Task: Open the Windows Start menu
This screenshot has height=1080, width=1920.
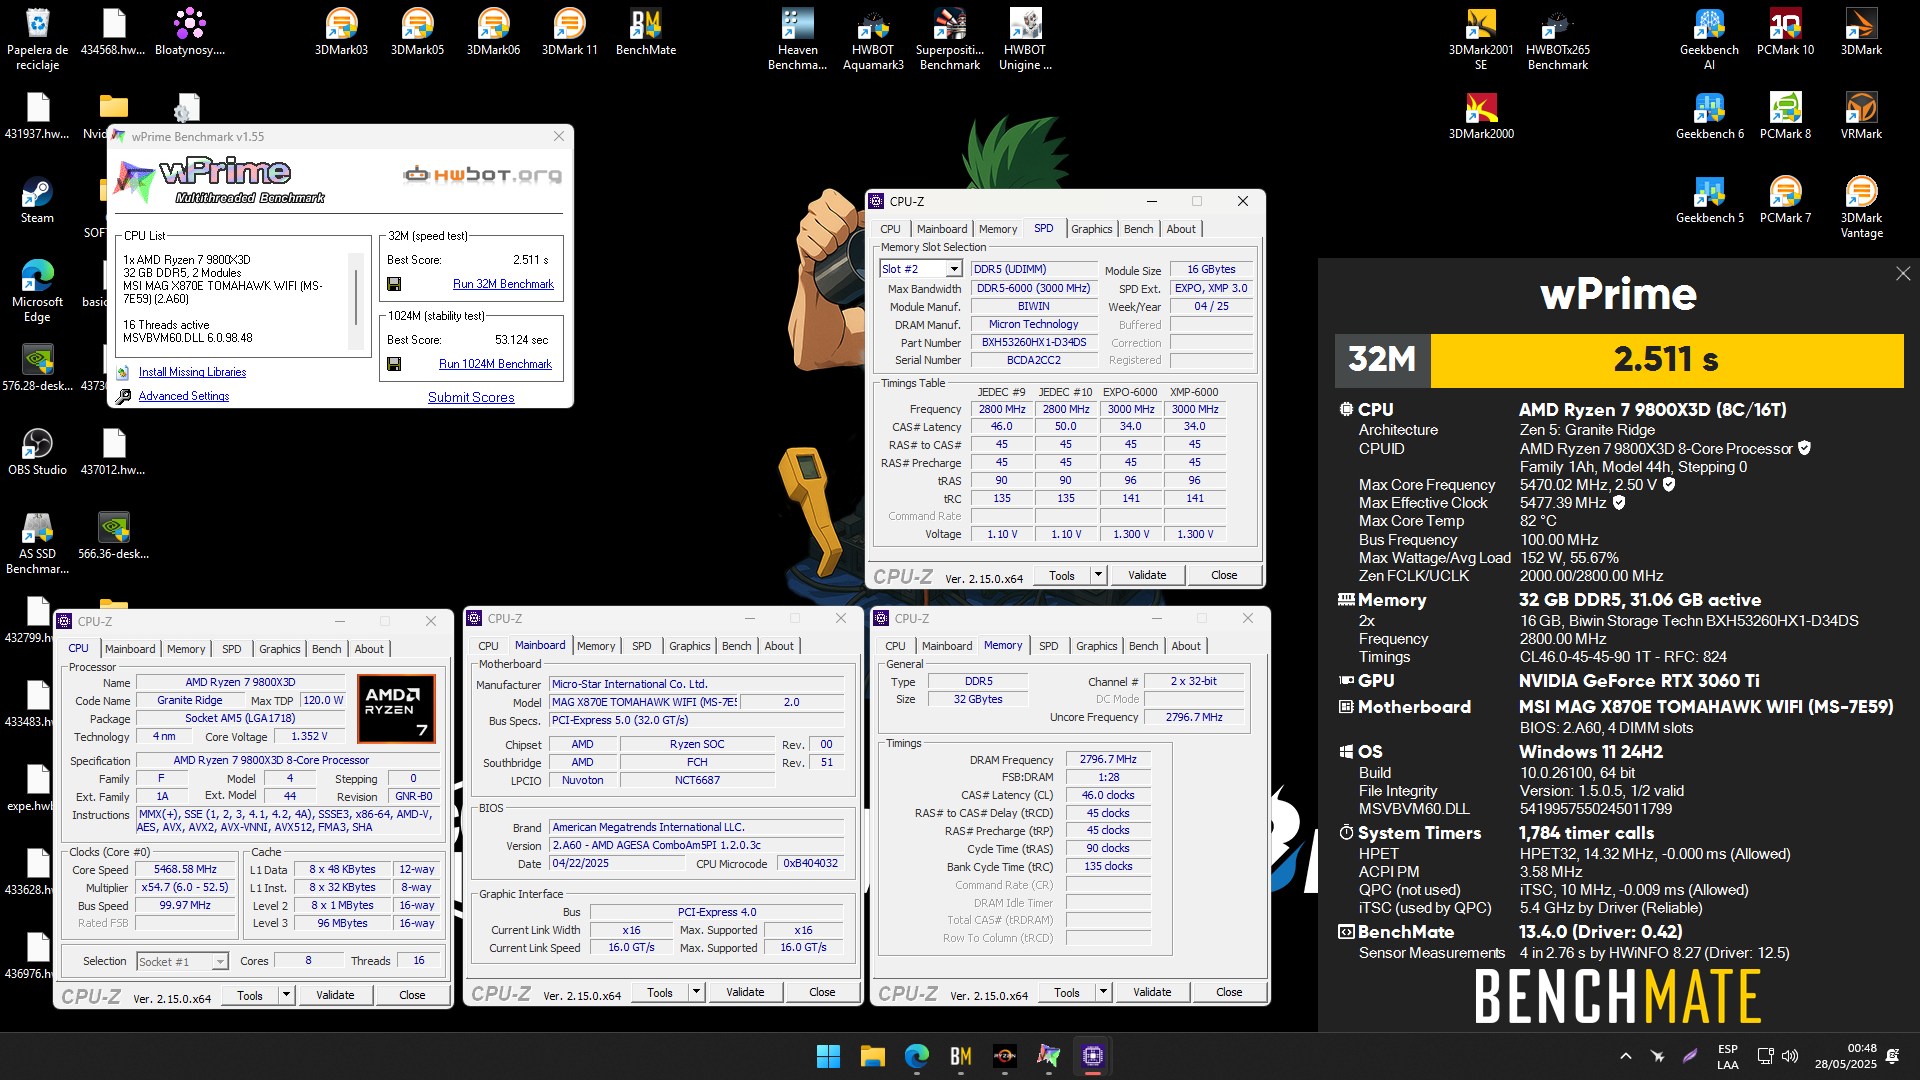Action: (x=828, y=1056)
